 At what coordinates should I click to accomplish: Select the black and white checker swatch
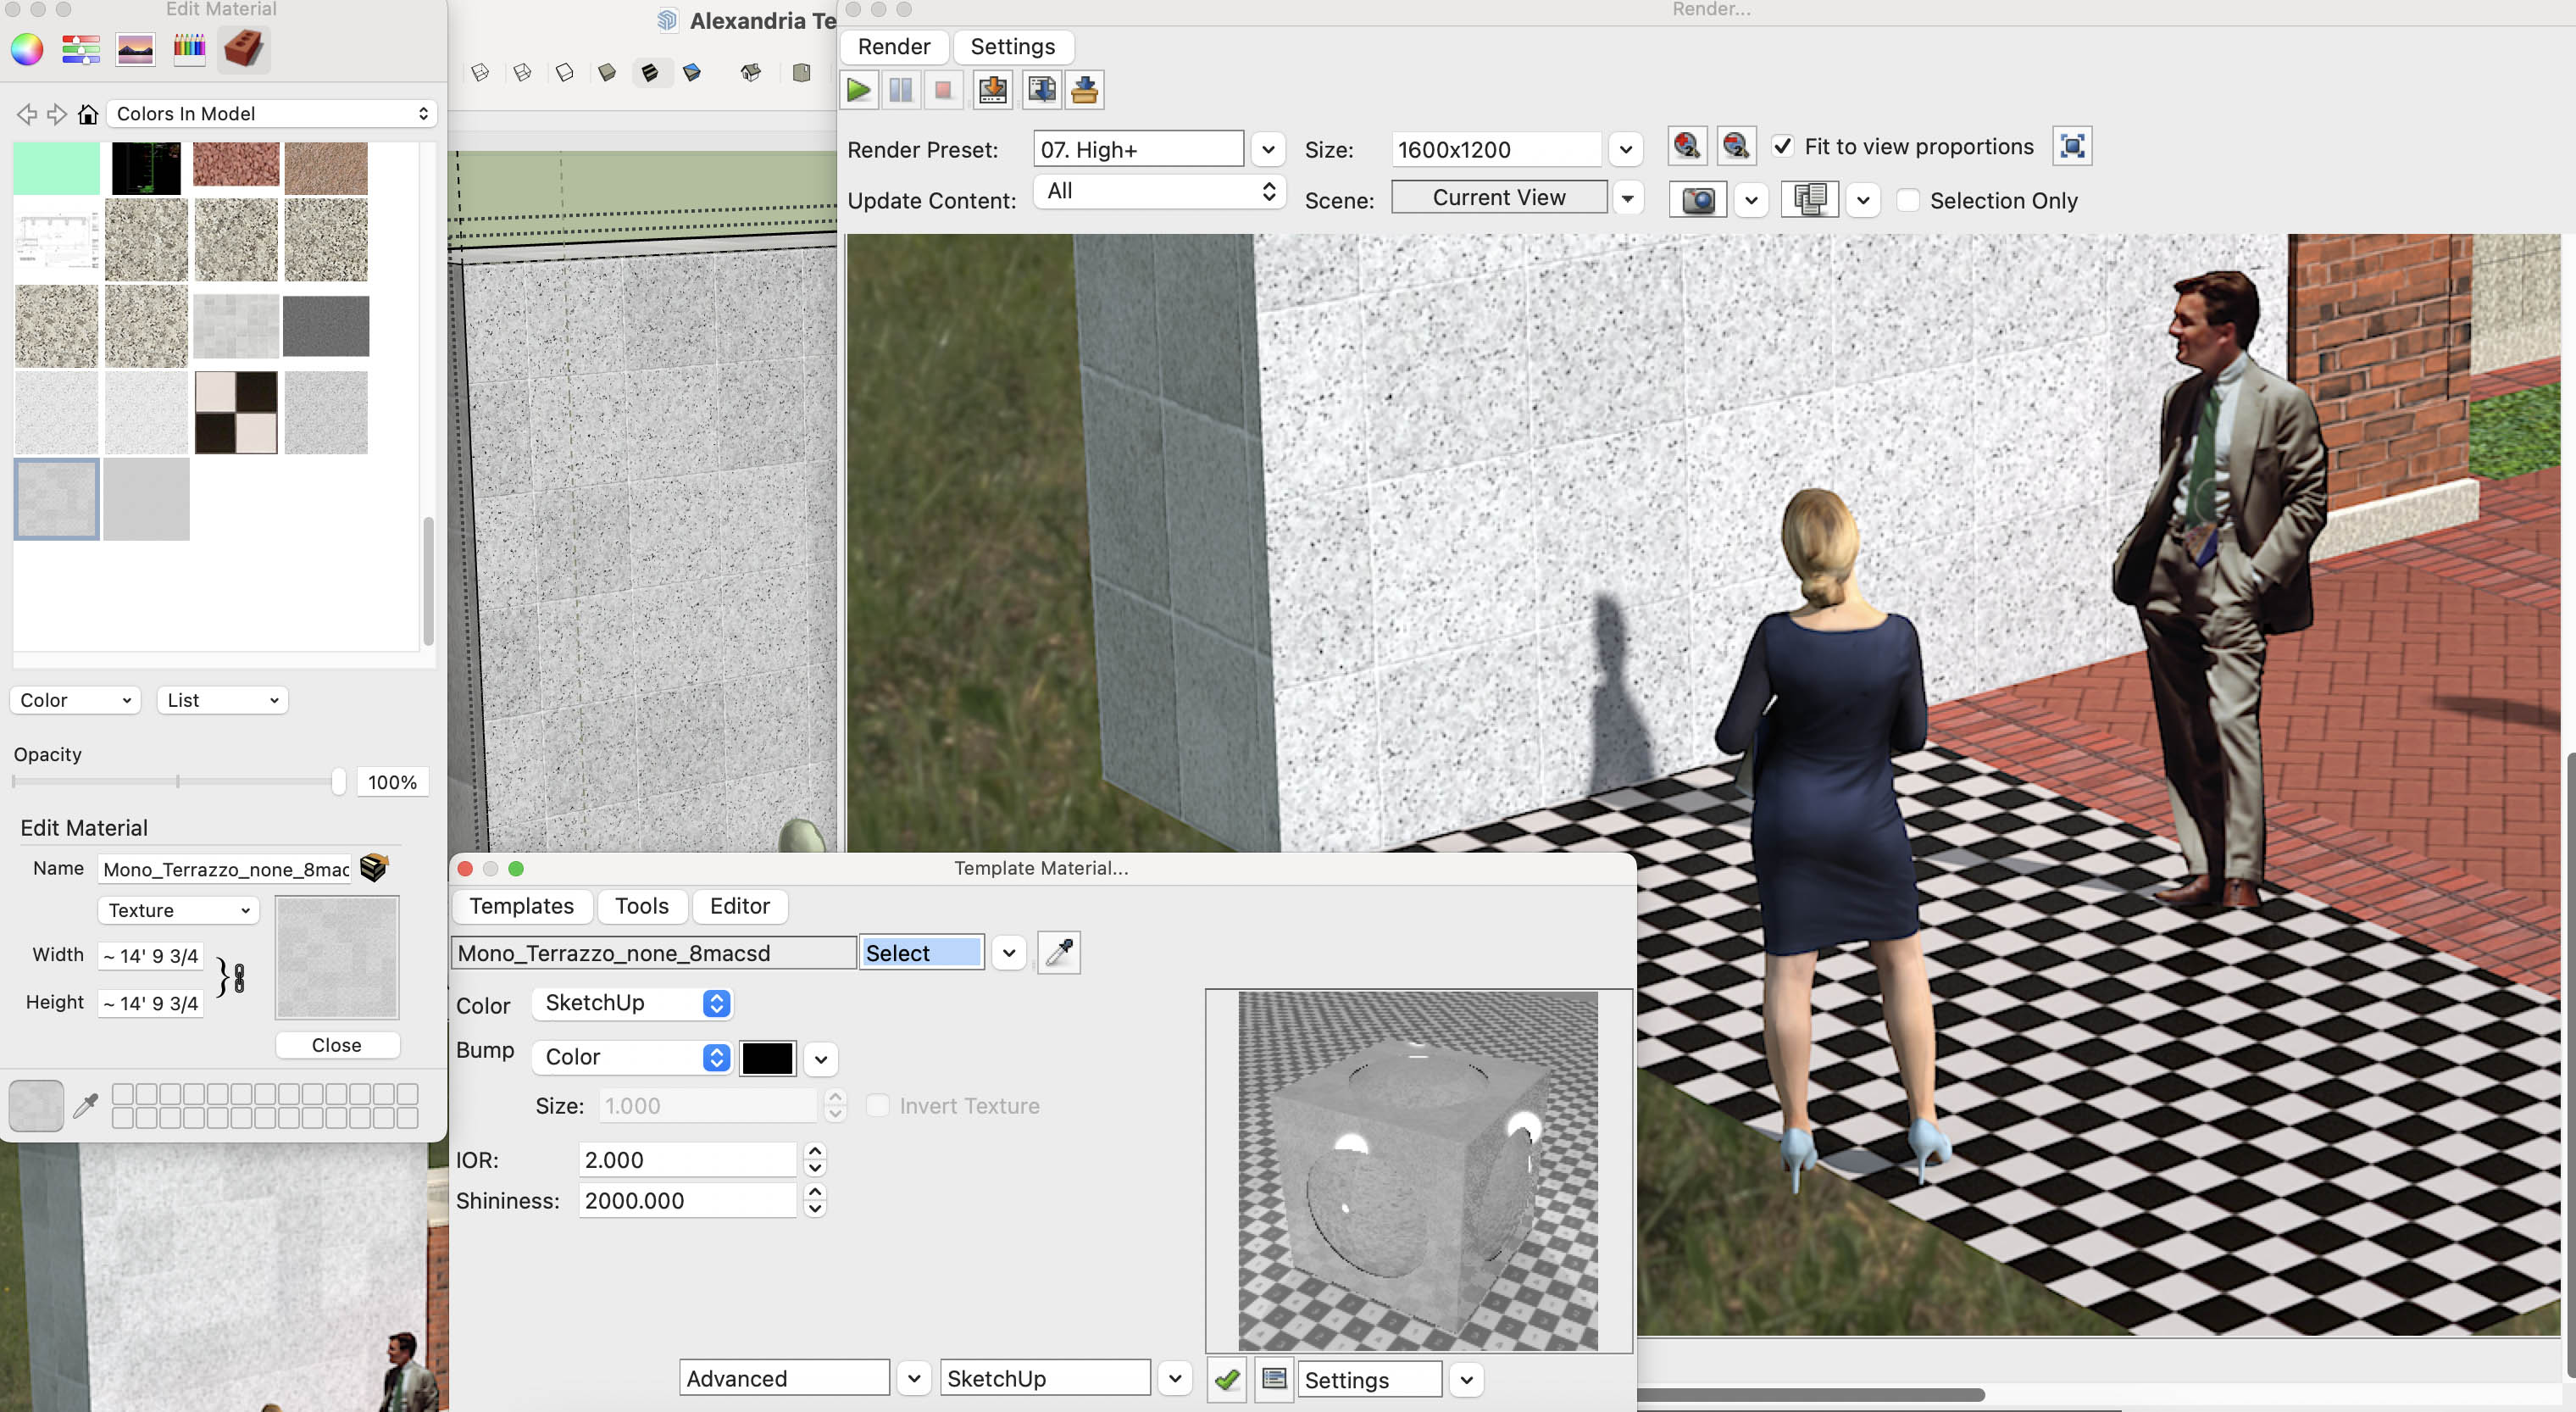[236, 412]
